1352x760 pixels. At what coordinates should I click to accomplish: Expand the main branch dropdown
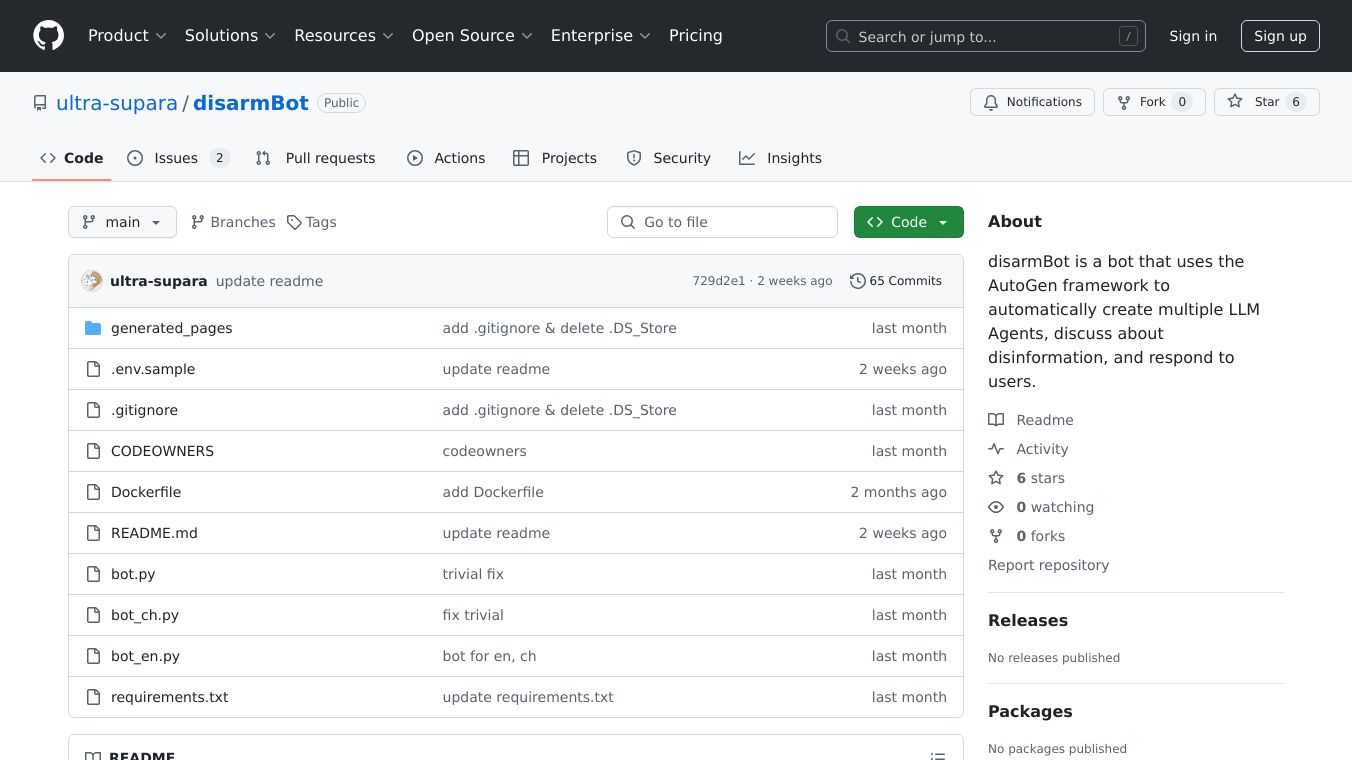(122, 222)
